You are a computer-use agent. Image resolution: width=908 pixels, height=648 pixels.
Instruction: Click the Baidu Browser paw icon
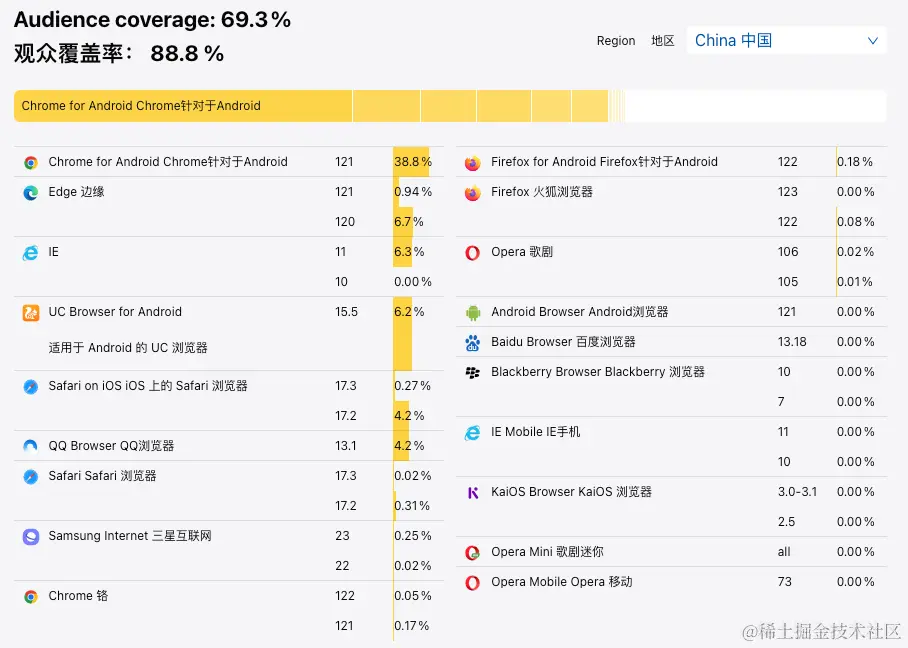tap(473, 343)
